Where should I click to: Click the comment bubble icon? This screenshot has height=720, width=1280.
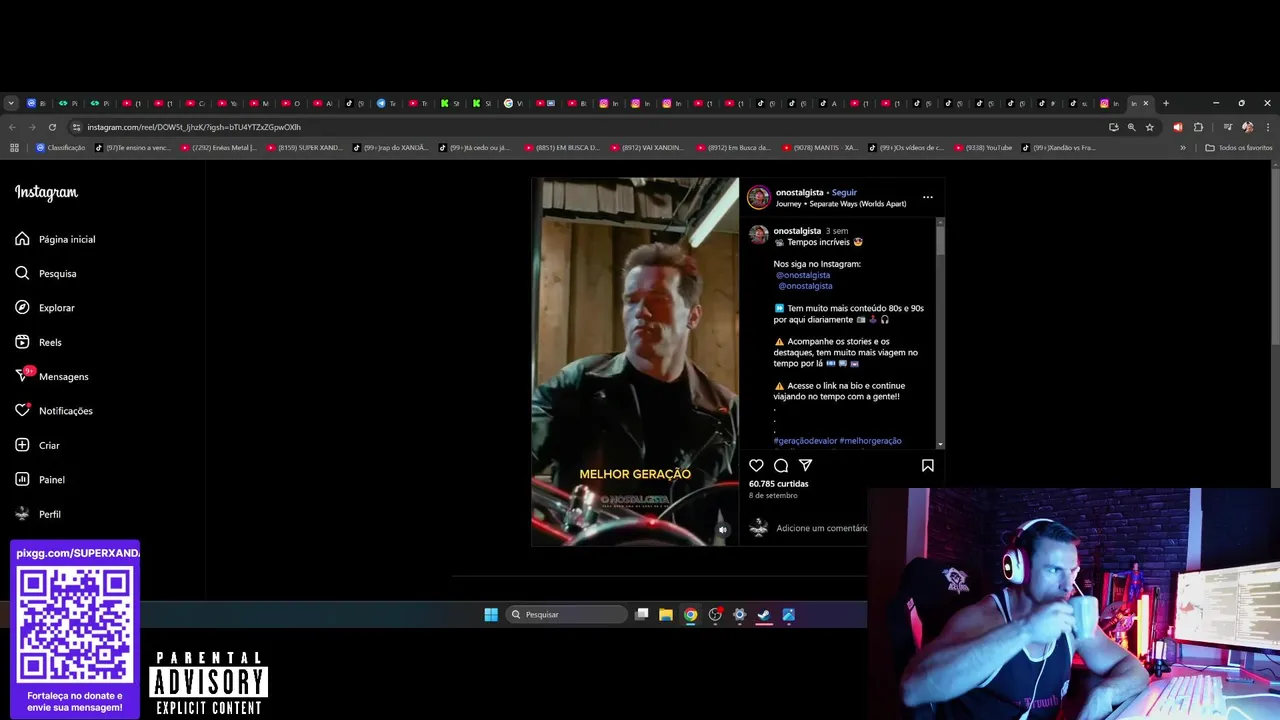point(781,465)
